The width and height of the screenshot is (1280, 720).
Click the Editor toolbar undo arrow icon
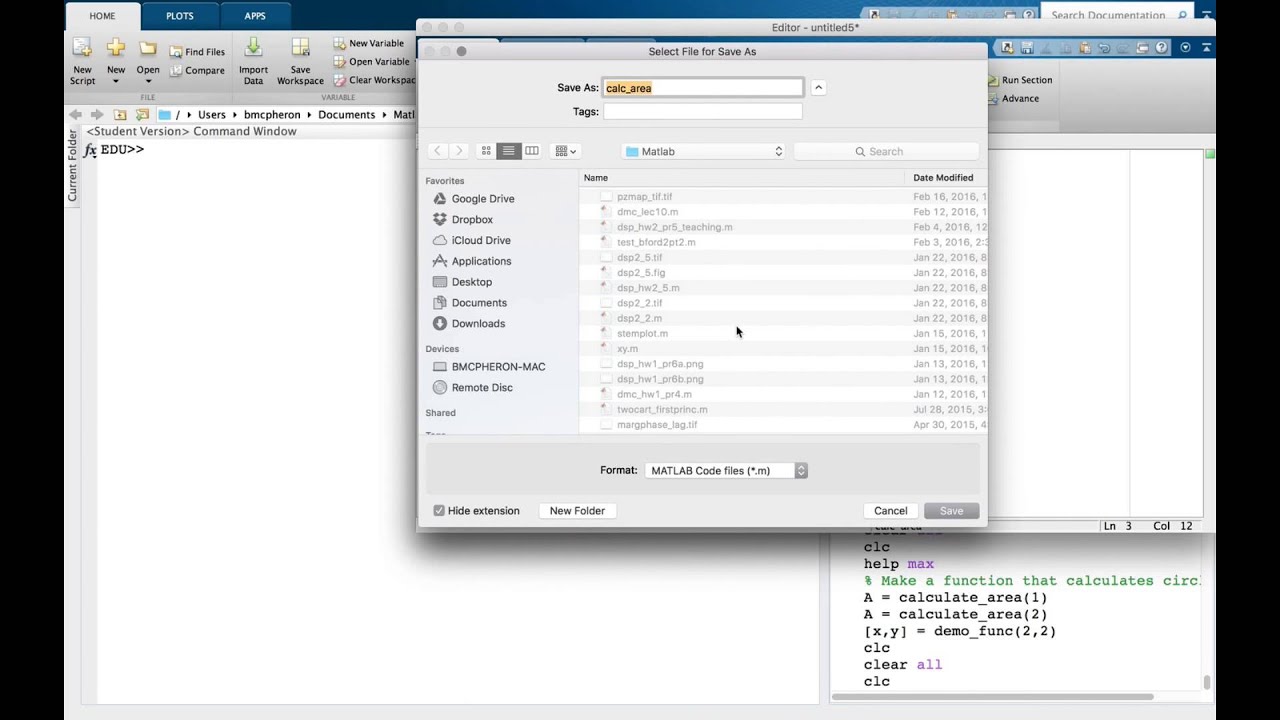[1105, 48]
